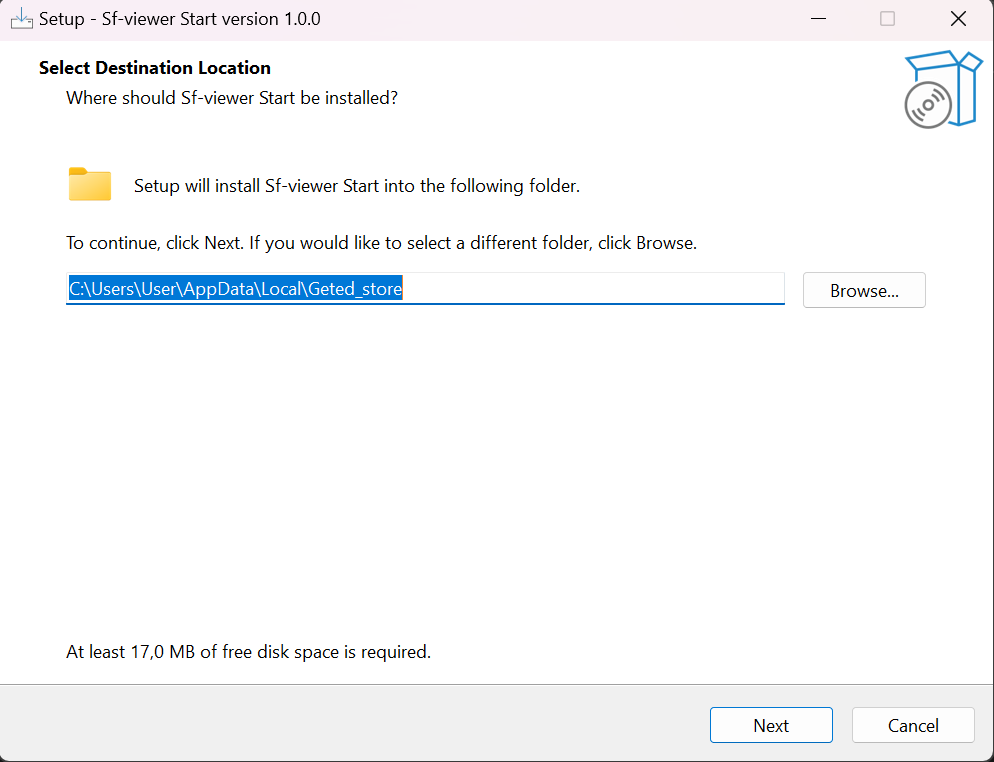Cancel the Sf-viewer Start installation
Screen dimensions: 994x762
(912, 725)
